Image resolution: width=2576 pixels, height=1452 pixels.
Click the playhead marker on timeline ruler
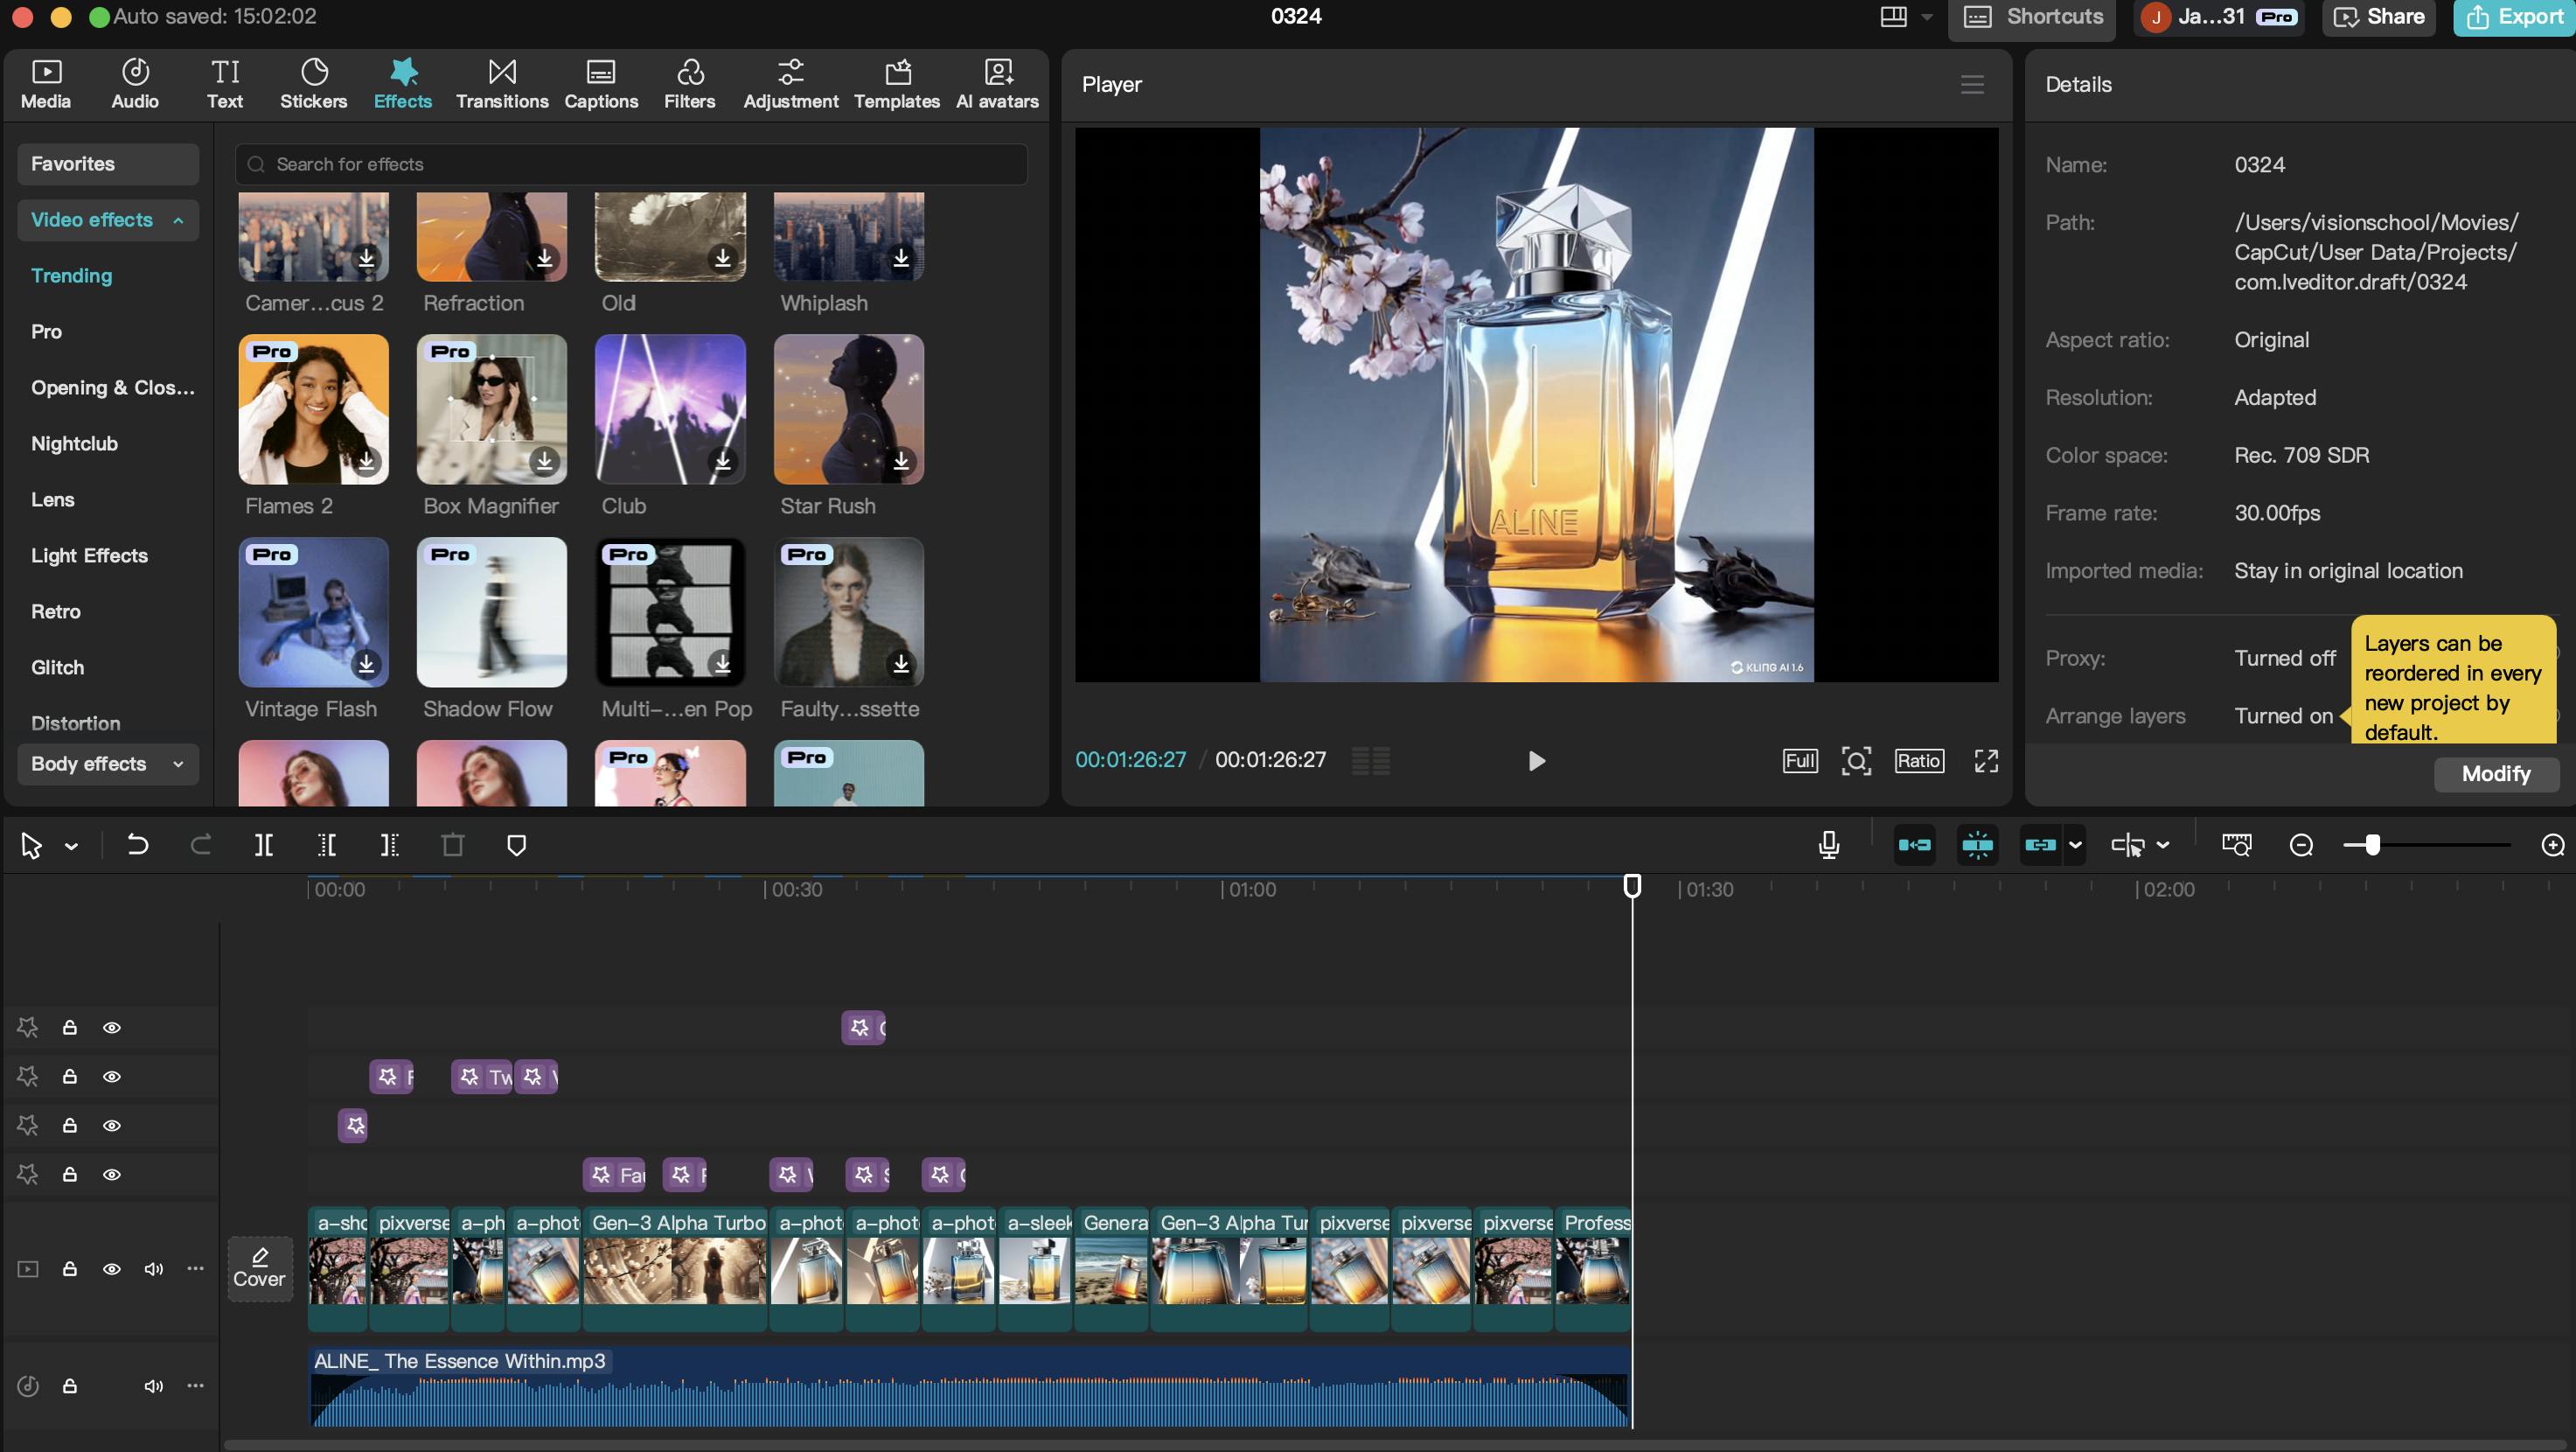pyautogui.click(x=1632, y=886)
